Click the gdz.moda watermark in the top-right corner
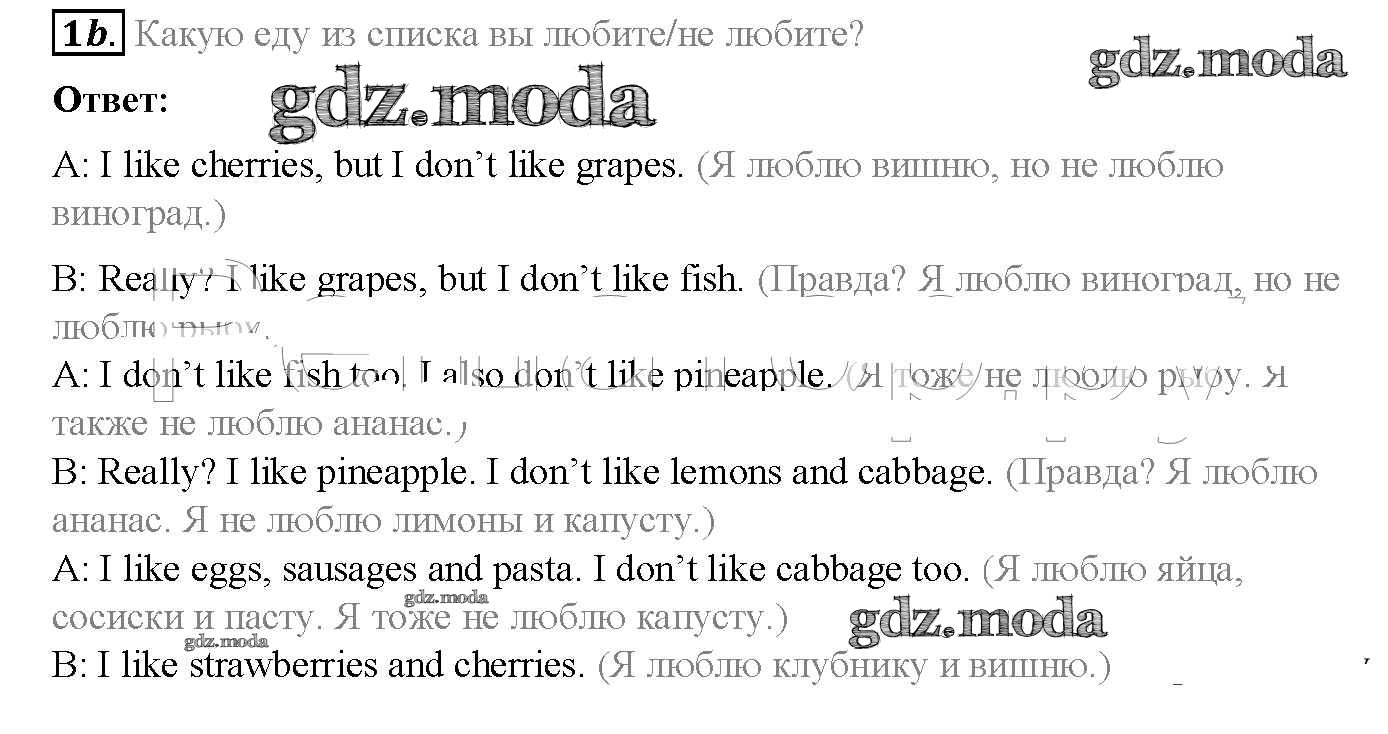This screenshot has height=734, width=1388. (1217, 62)
